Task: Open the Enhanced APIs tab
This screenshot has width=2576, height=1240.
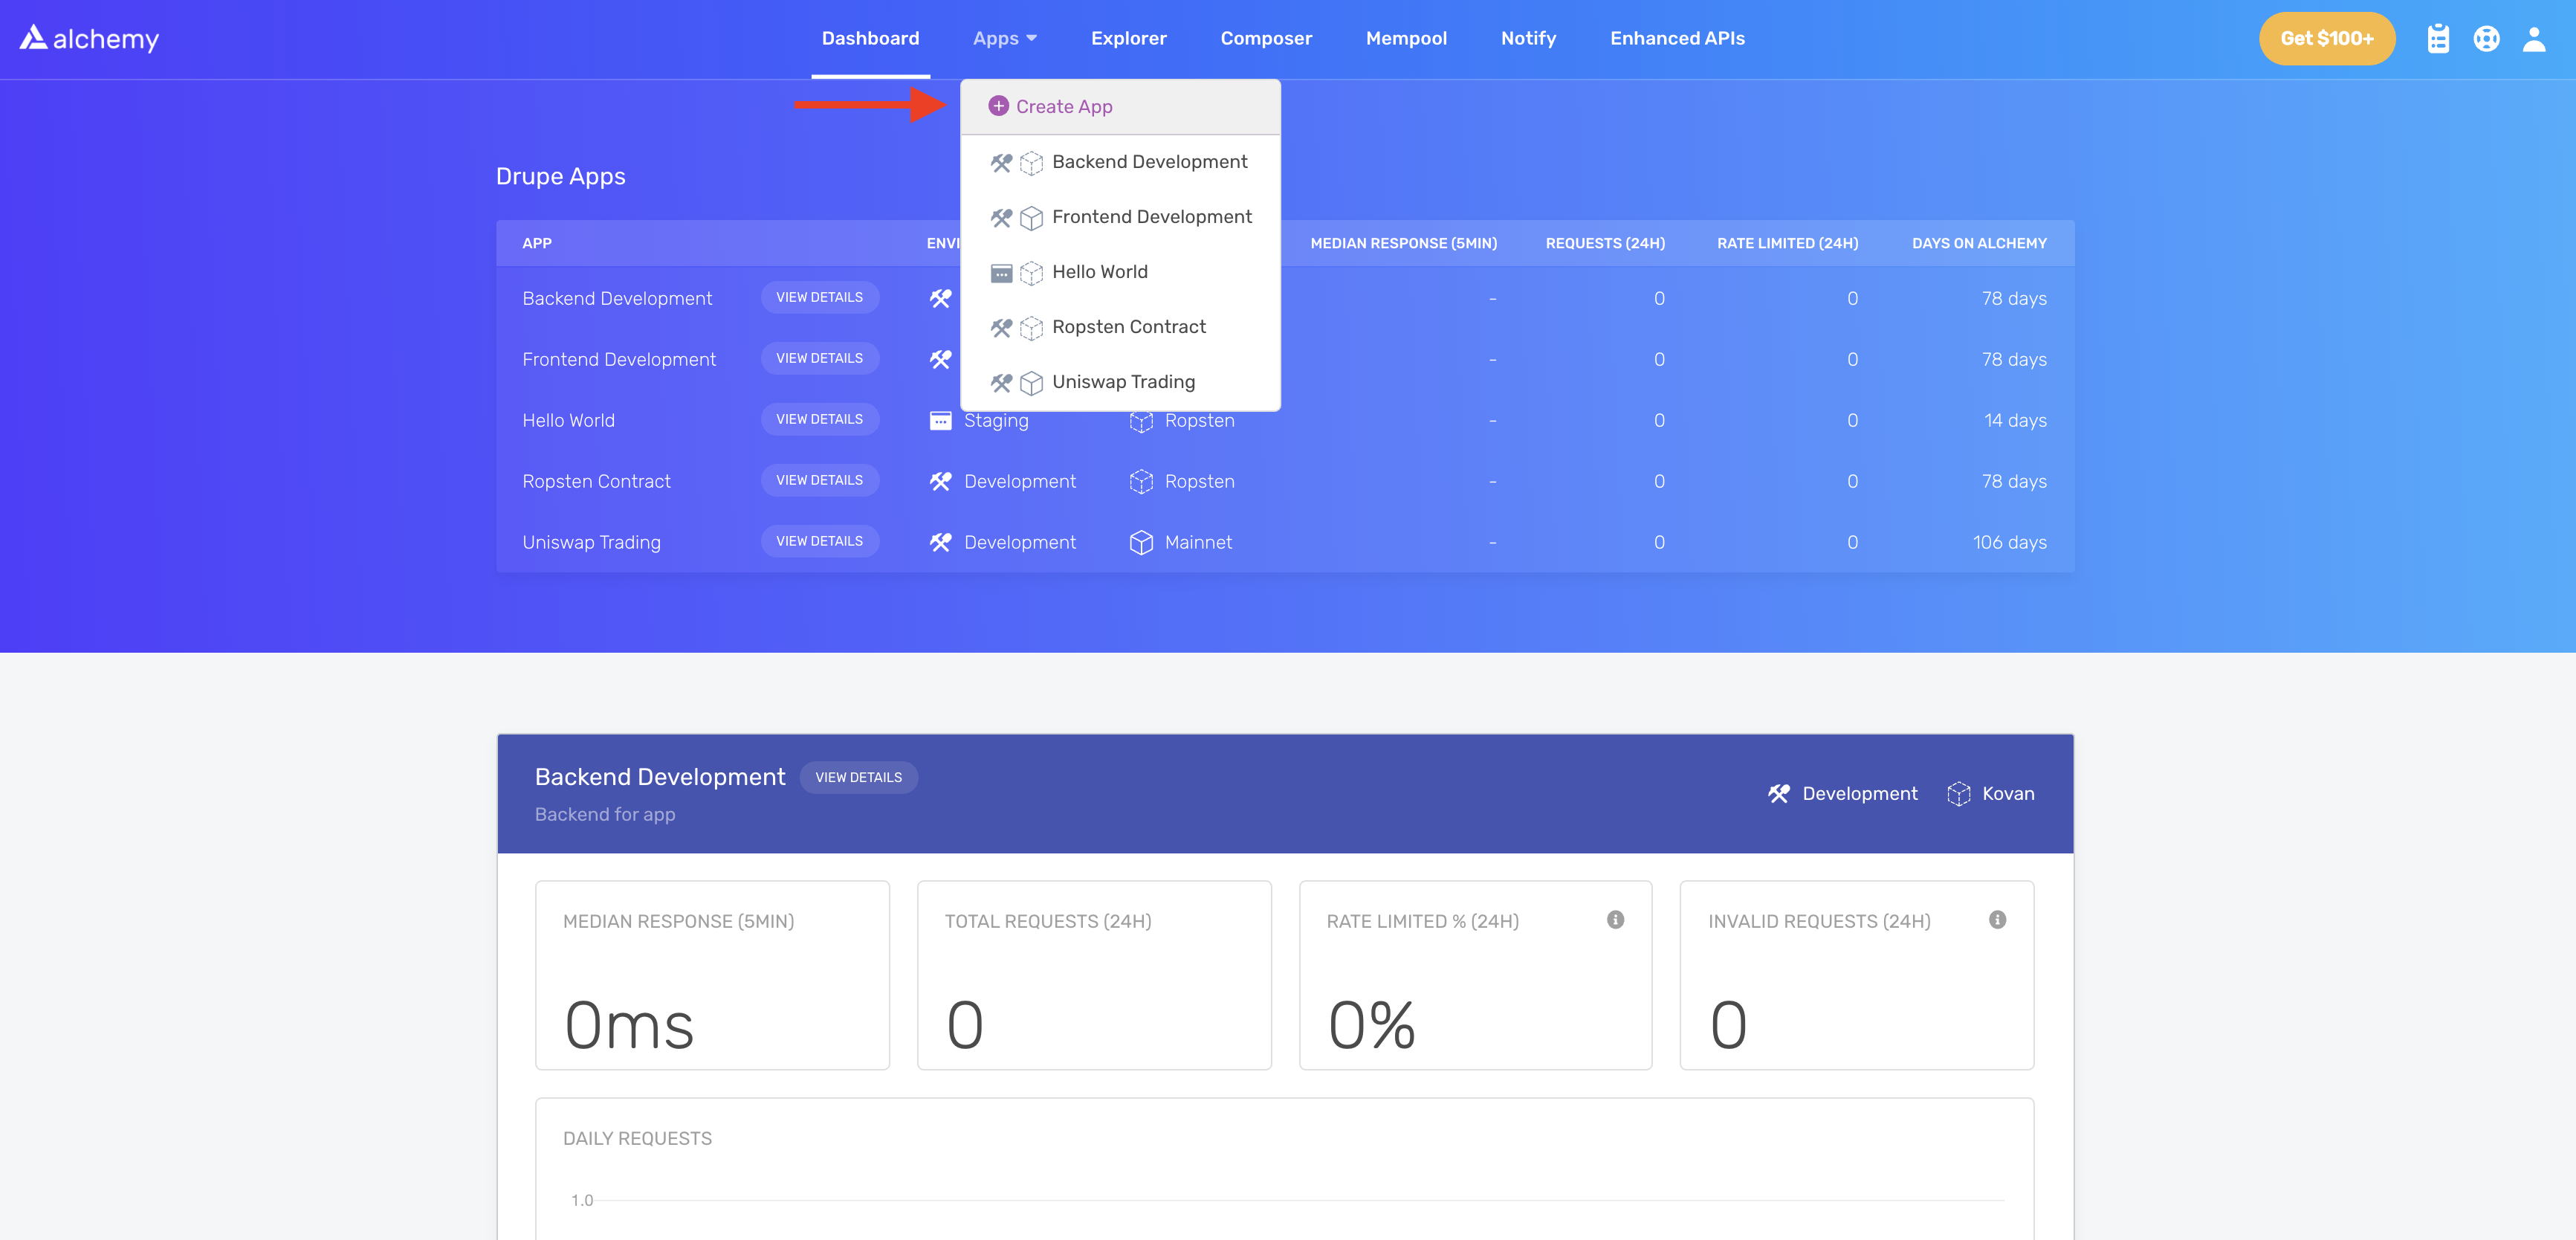Action: 1677,38
